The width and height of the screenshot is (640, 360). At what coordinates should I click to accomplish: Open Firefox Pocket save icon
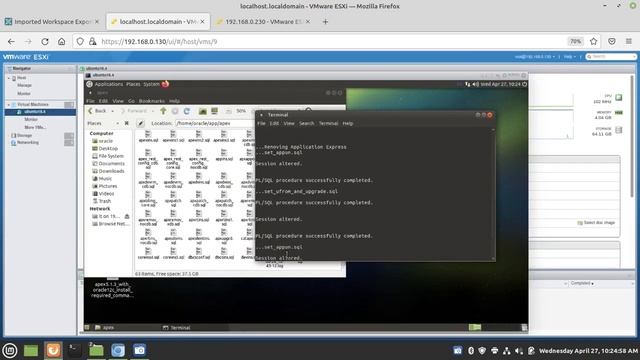coord(612,41)
